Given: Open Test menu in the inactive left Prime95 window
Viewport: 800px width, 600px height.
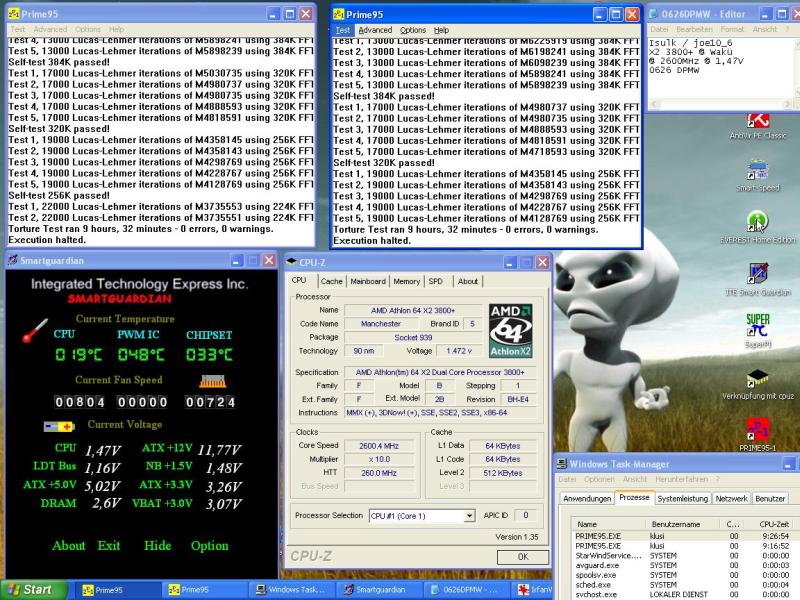Looking at the screenshot, I should click(18, 29).
